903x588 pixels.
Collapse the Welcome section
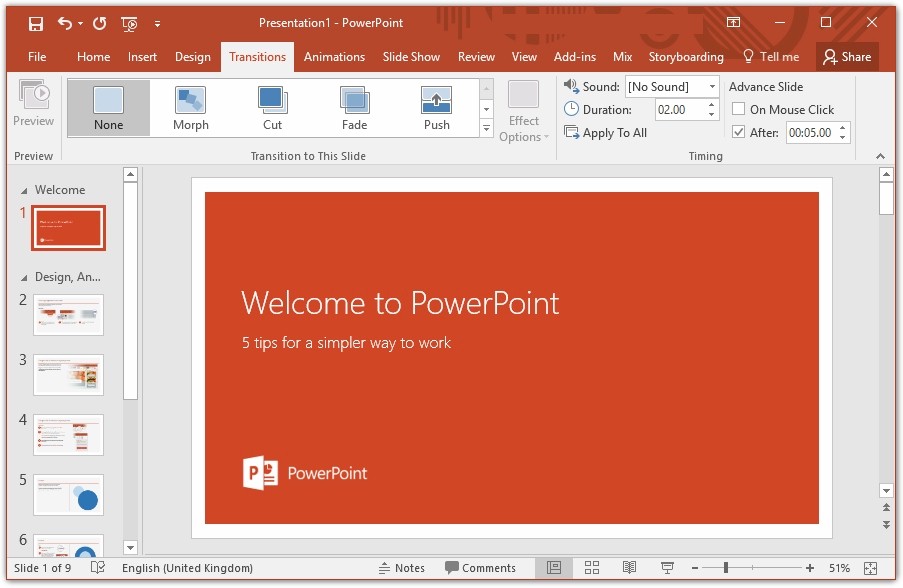(x=24, y=191)
